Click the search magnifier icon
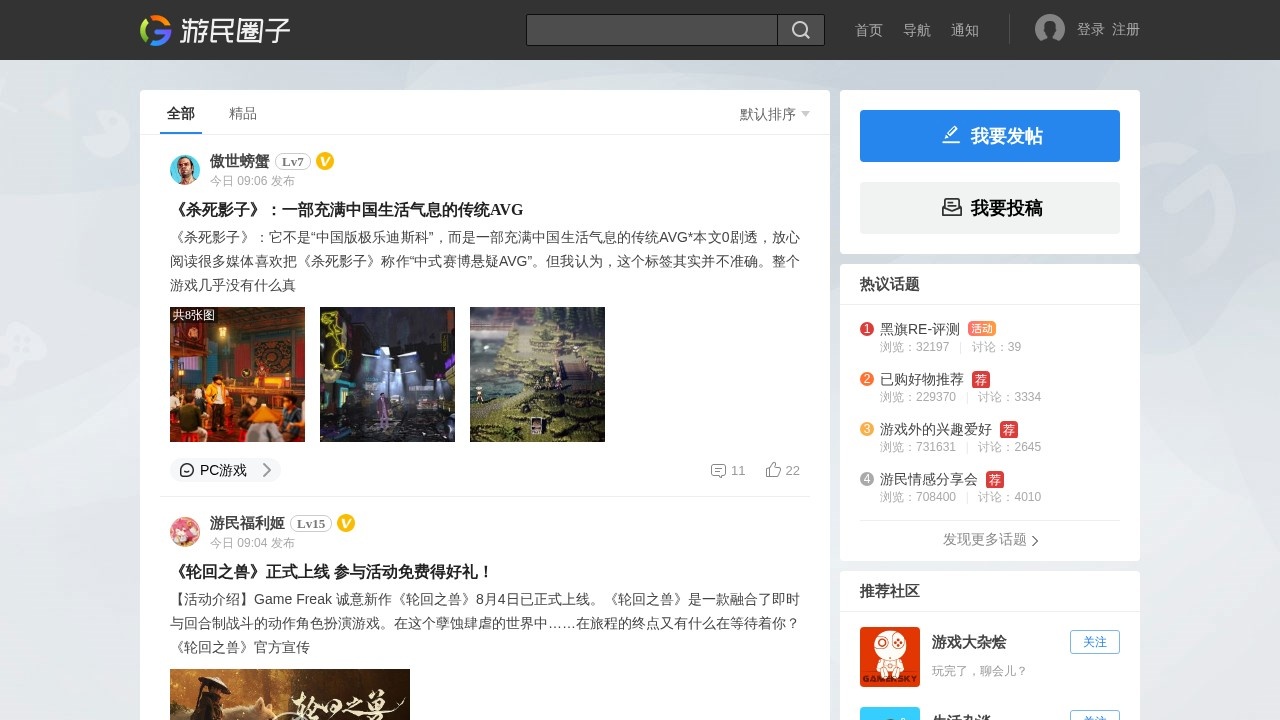This screenshot has width=1280, height=720. (x=801, y=30)
